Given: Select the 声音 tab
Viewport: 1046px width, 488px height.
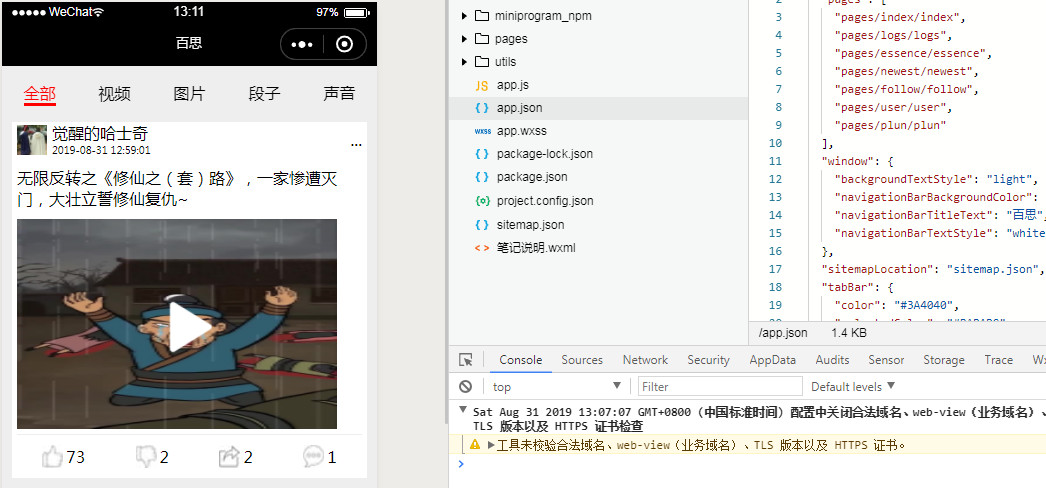Looking at the screenshot, I should pyautogui.click(x=339, y=94).
